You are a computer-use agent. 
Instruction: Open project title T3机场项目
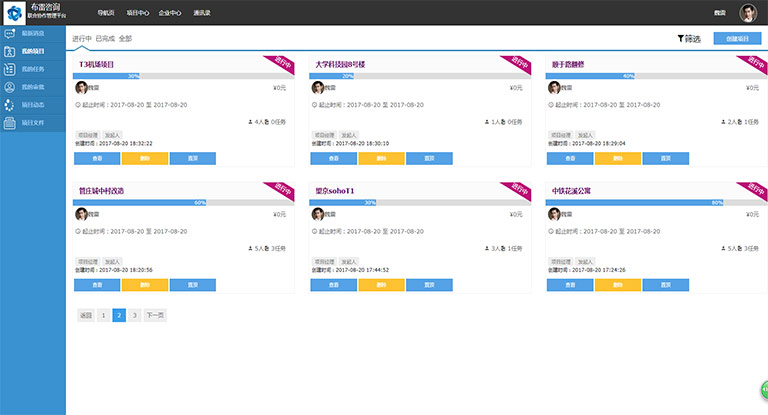[96, 64]
